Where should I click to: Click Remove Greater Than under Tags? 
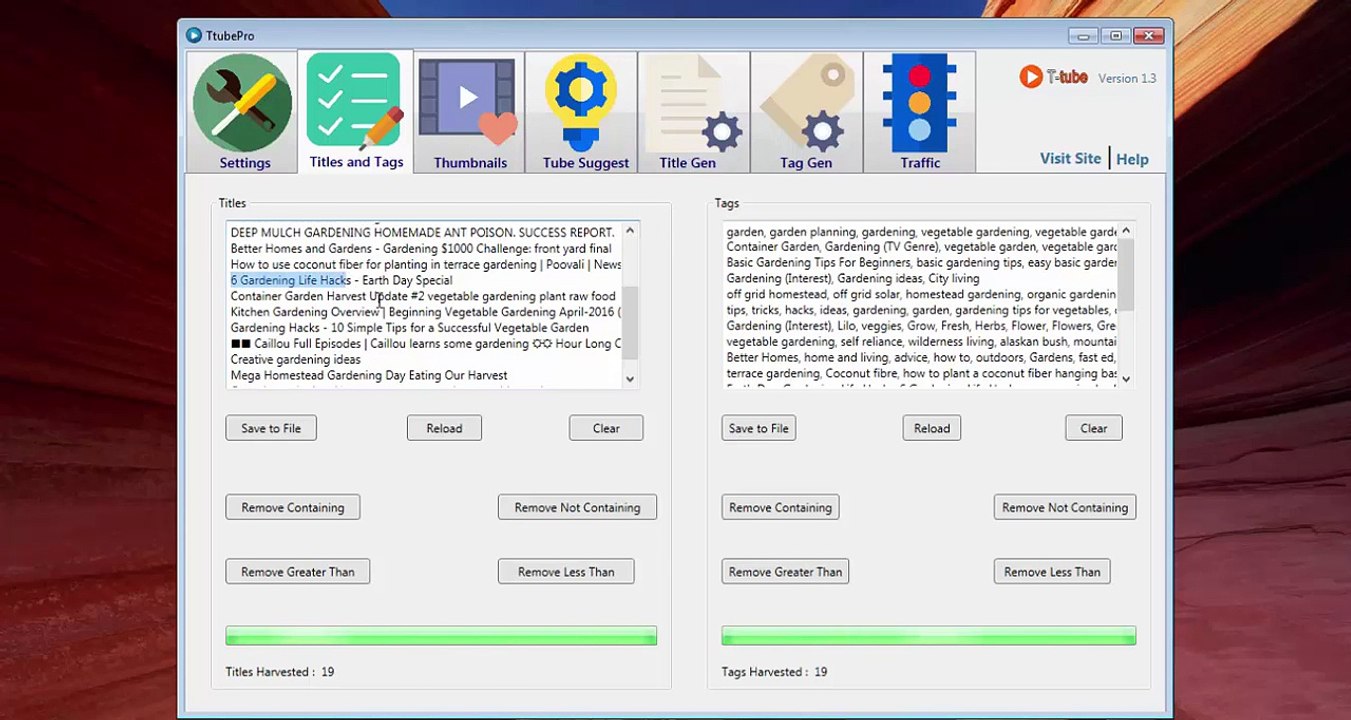click(x=785, y=571)
